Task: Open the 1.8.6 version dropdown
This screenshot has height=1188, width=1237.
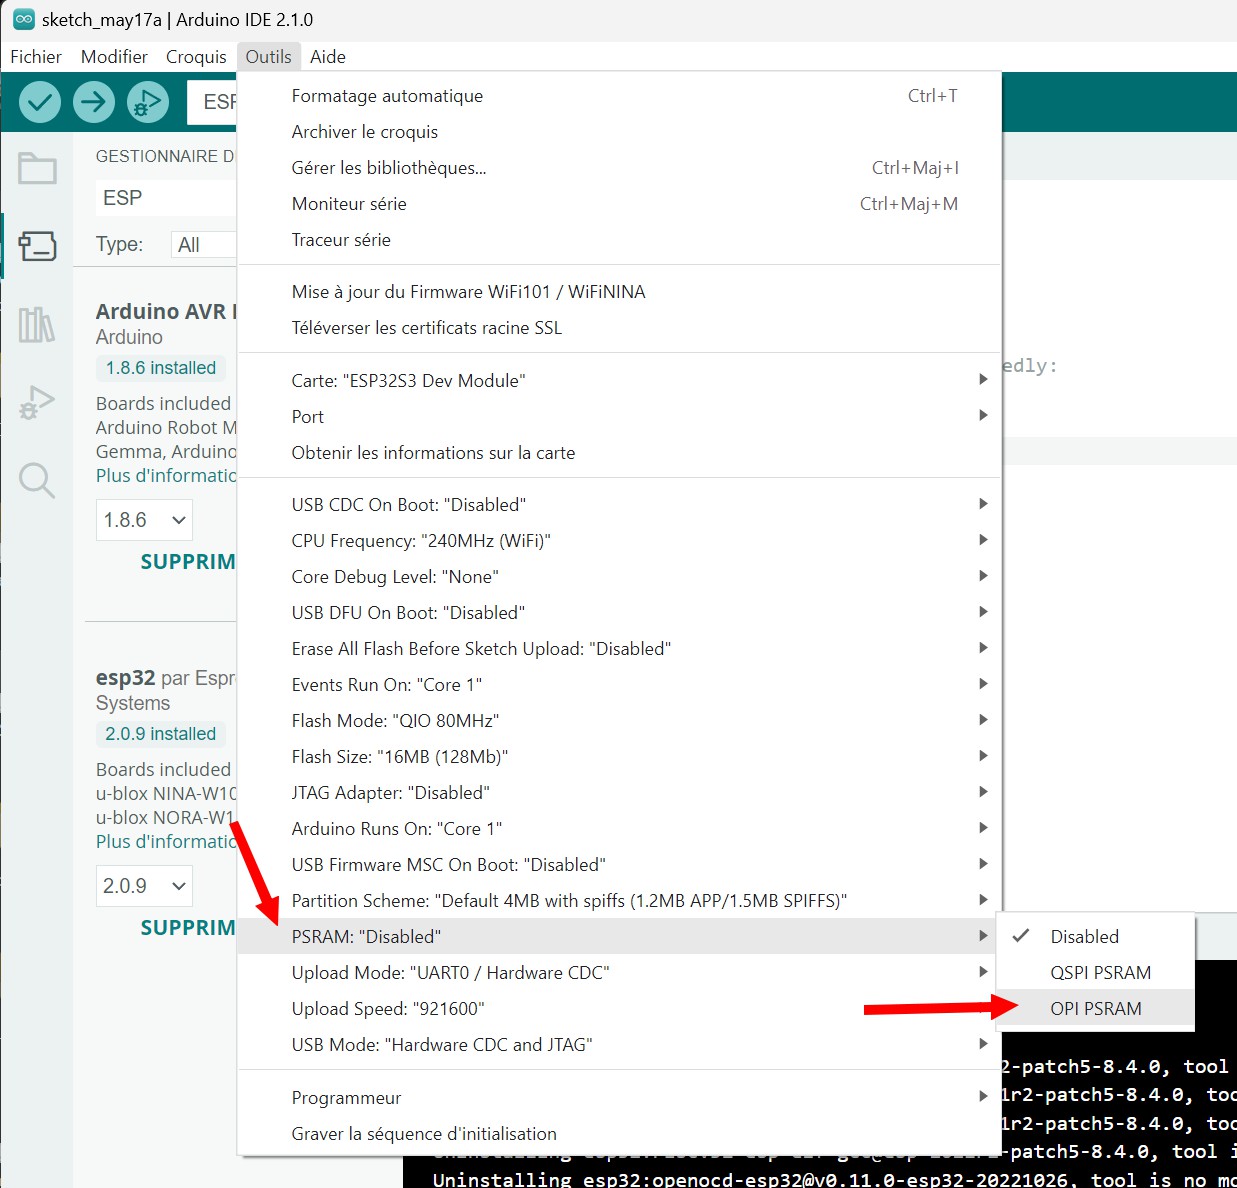Action: click(144, 520)
